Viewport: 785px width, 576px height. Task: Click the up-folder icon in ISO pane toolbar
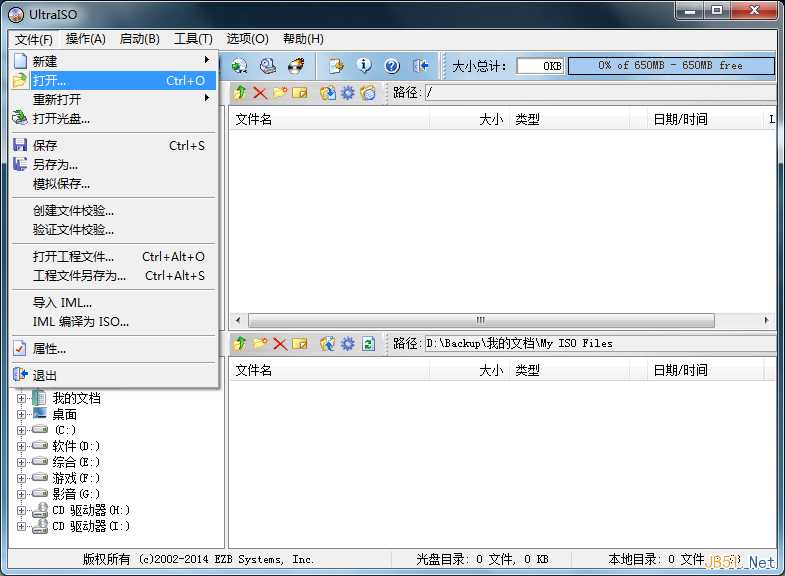(240, 93)
